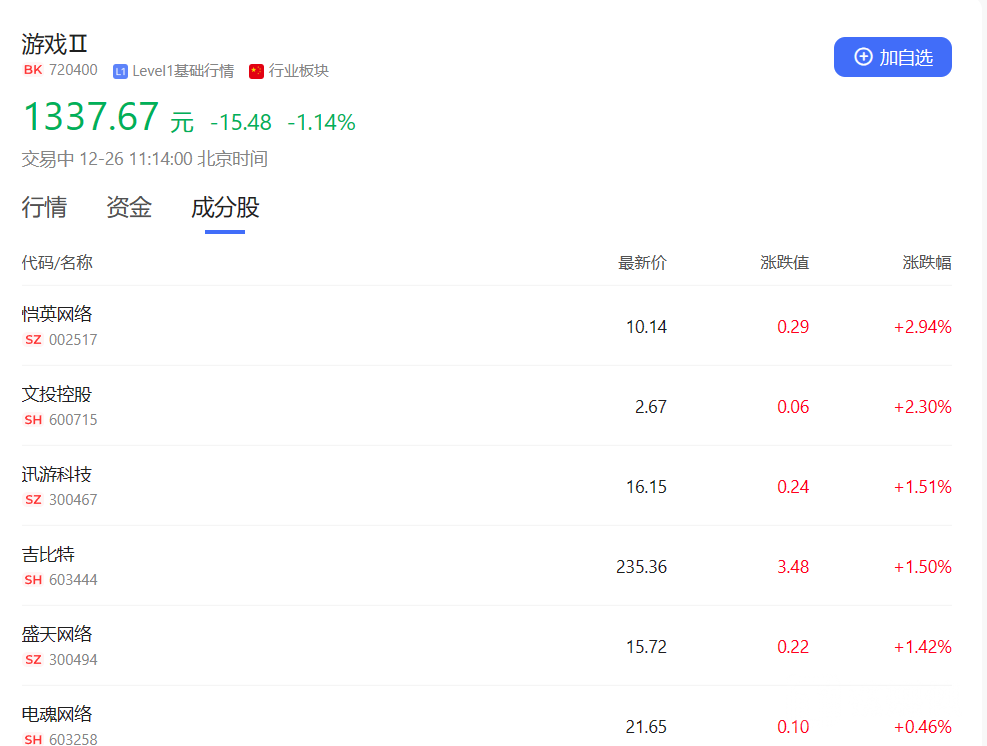
Task: Click the SH badge beside 603444
Action: (33, 580)
